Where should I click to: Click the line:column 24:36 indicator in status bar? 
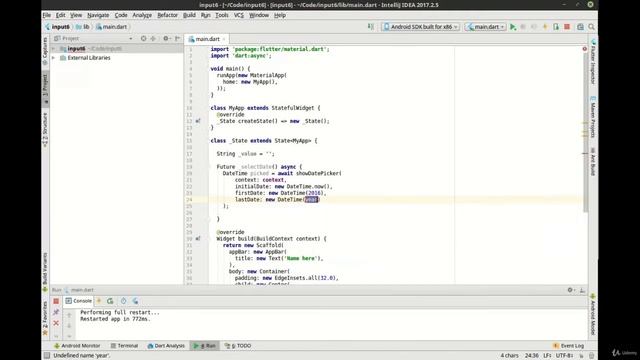coord(531,356)
